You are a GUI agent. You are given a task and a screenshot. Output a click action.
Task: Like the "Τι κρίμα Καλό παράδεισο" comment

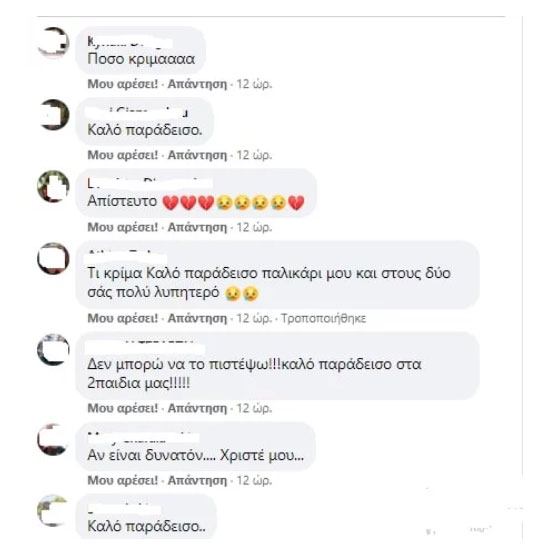point(123,318)
